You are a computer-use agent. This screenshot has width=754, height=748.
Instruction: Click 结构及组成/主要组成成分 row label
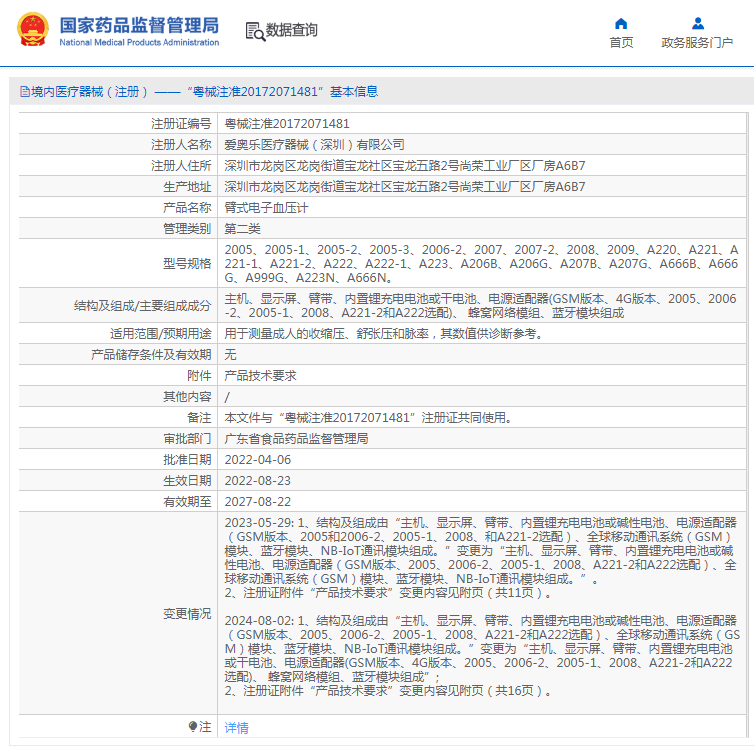142,306
